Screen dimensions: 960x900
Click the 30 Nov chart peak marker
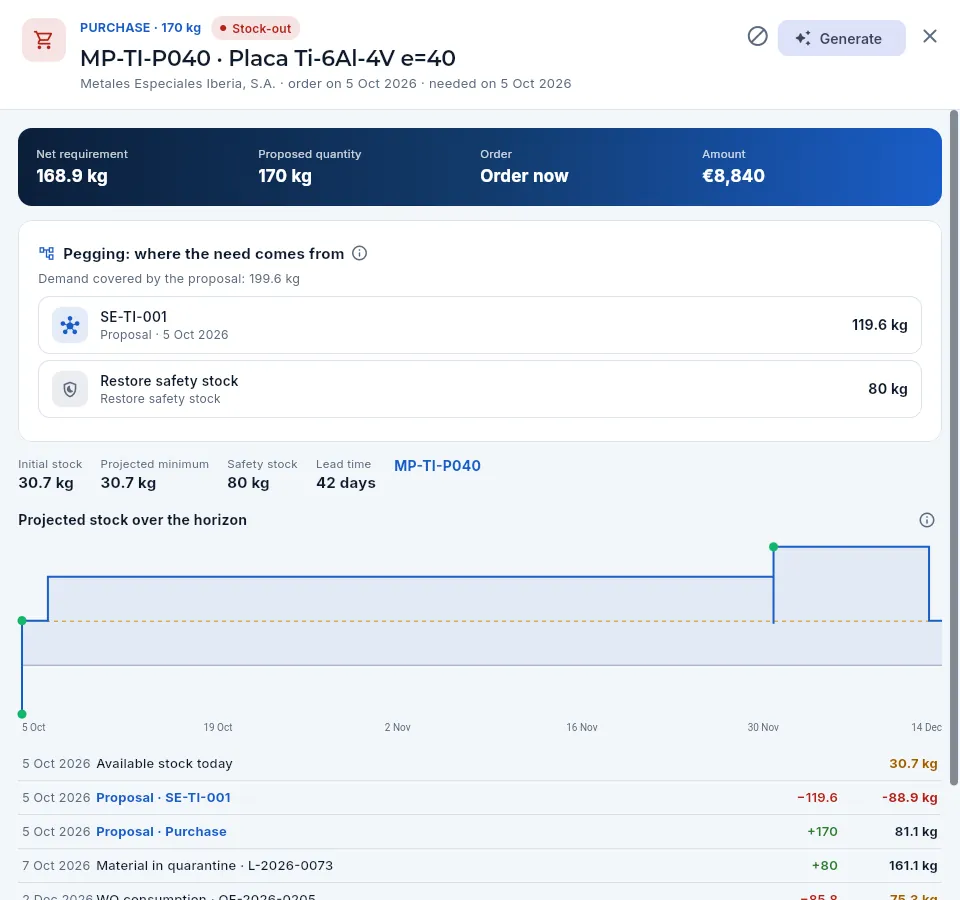(x=773, y=547)
